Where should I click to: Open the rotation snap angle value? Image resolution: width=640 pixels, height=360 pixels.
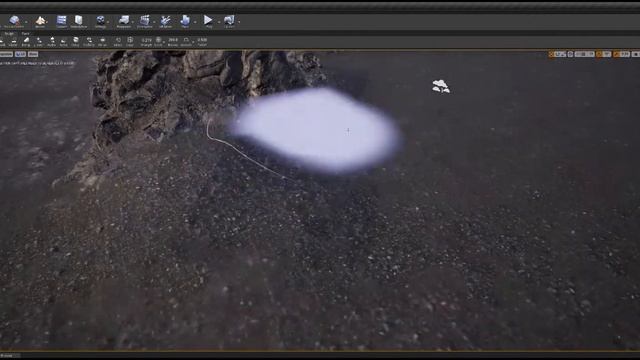tap(607, 54)
